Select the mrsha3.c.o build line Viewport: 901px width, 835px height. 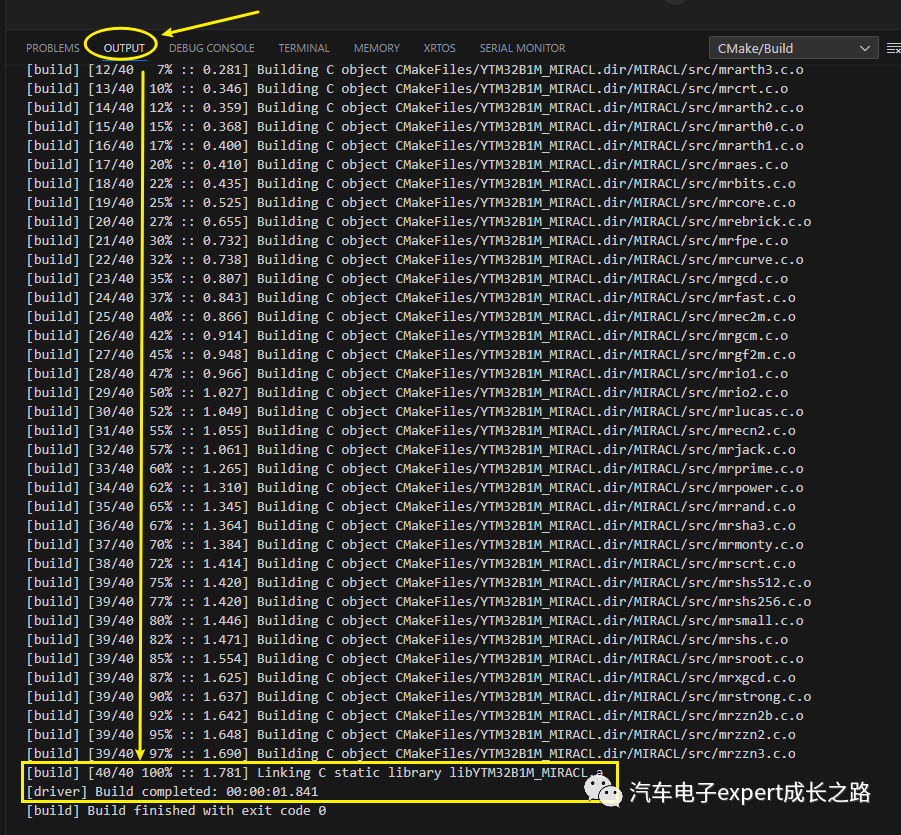[x=411, y=526]
